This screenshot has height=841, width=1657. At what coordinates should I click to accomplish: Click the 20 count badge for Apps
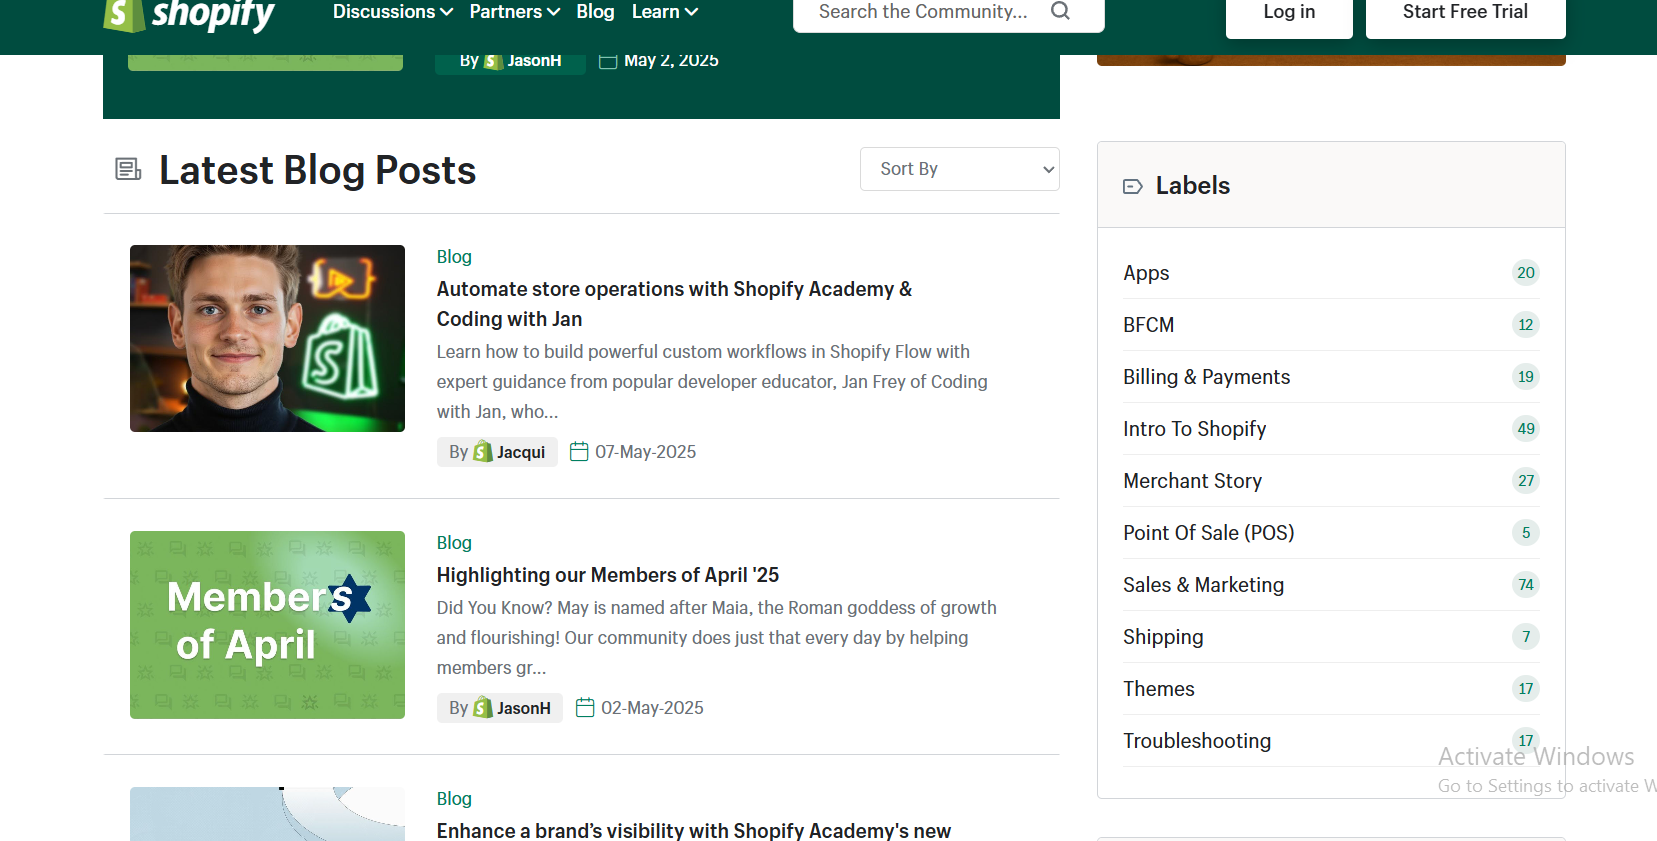[x=1526, y=273]
